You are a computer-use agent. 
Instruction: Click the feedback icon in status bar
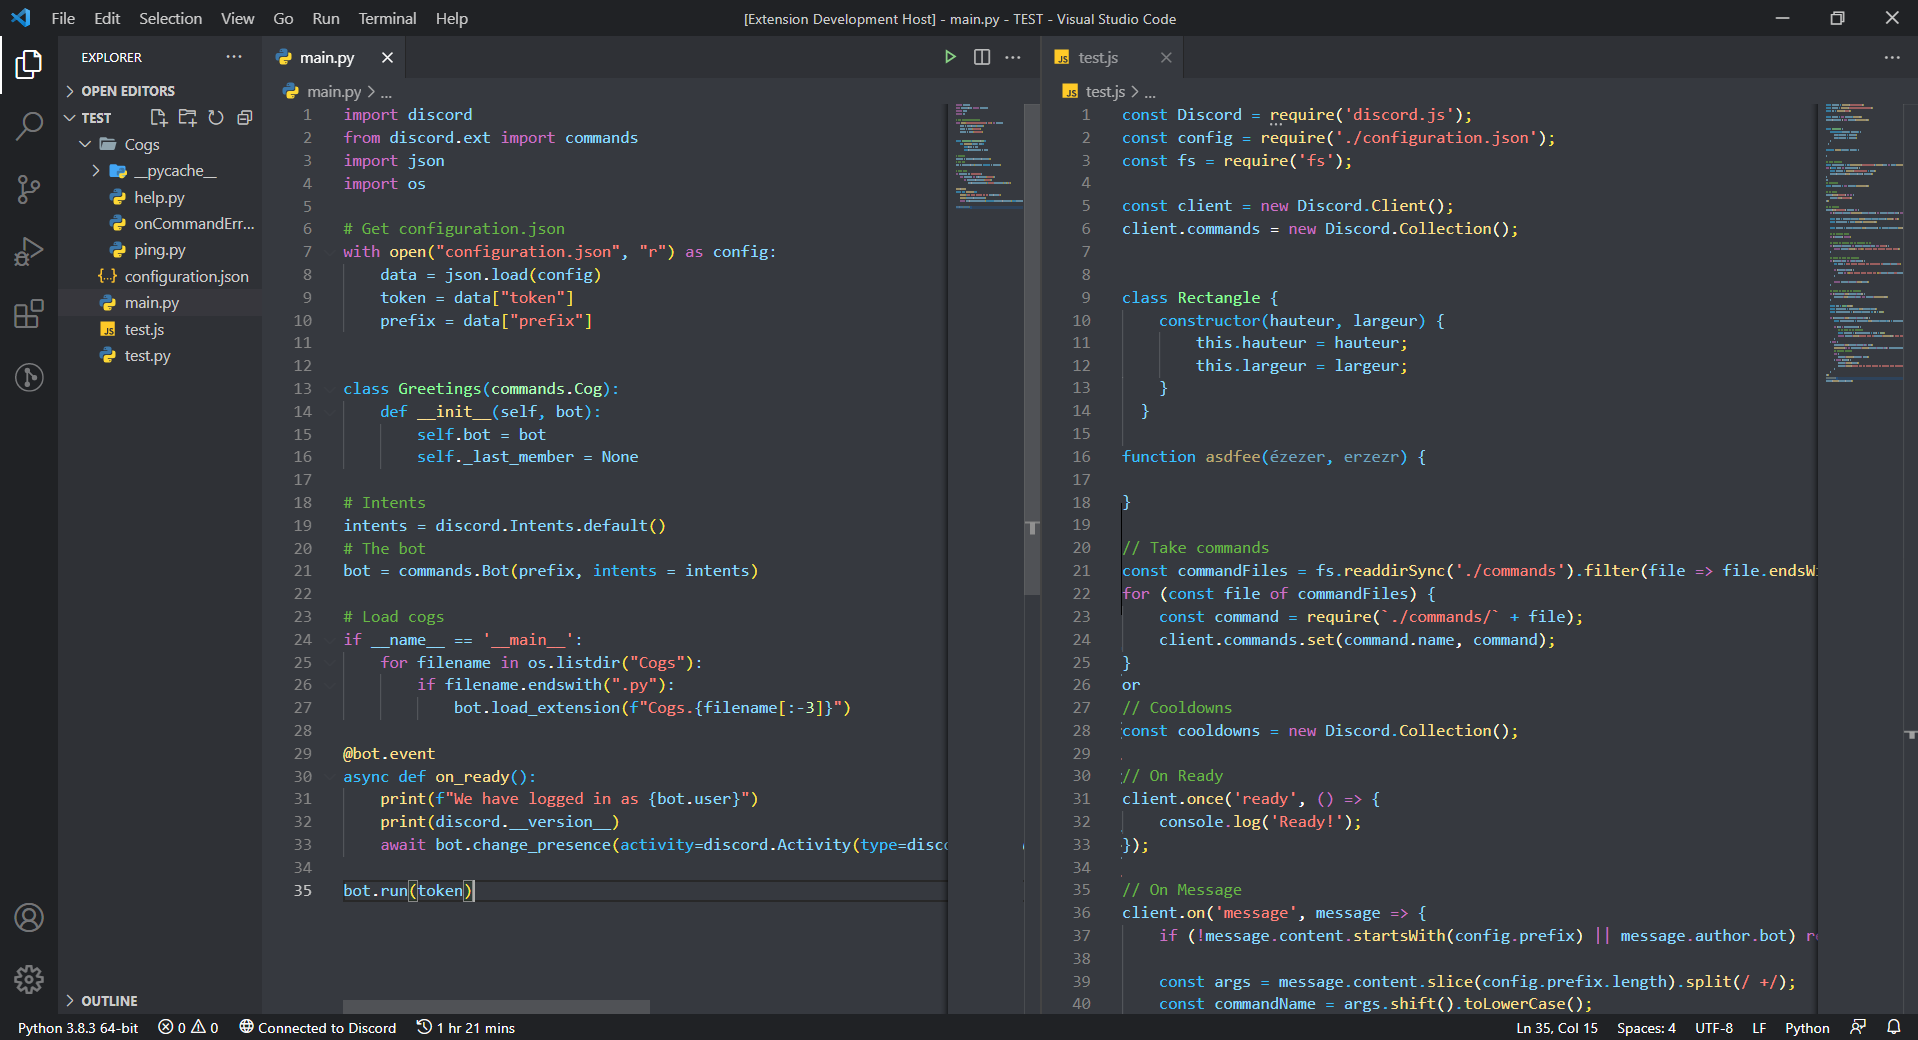click(1858, 1028)
